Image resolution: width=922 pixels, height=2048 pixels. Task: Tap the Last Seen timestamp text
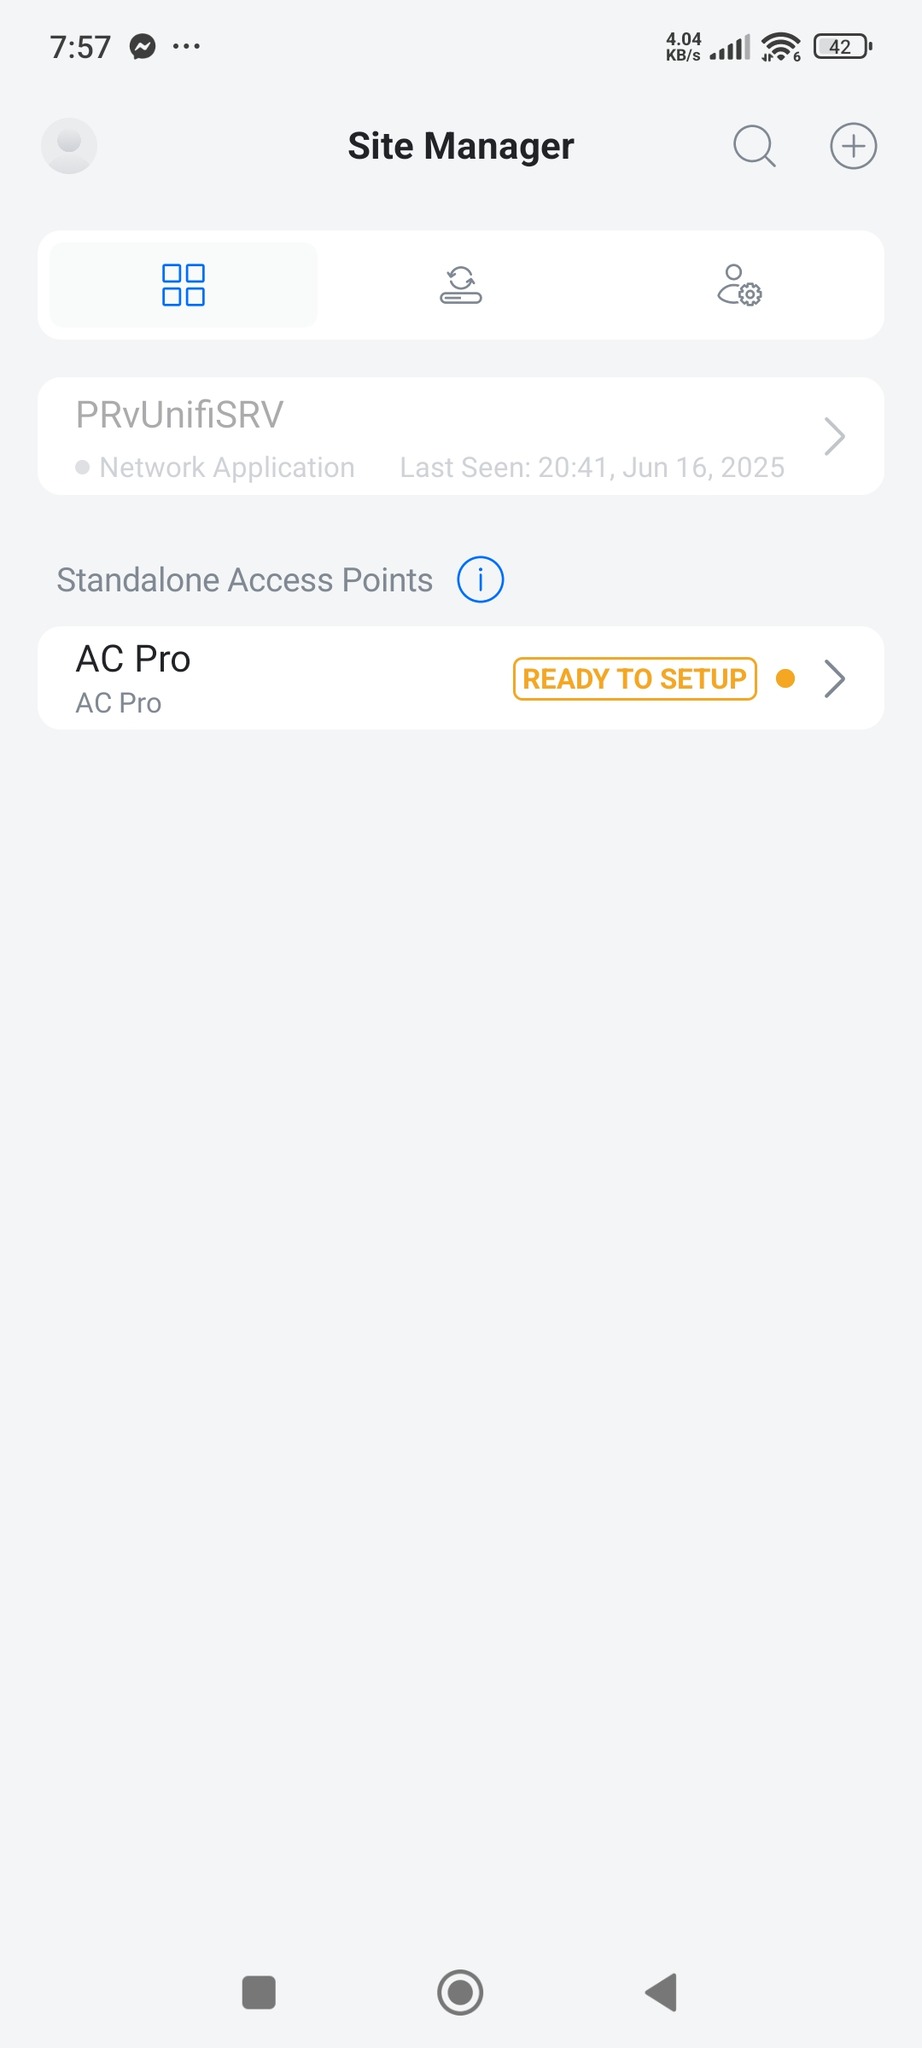tap(592, 468)
